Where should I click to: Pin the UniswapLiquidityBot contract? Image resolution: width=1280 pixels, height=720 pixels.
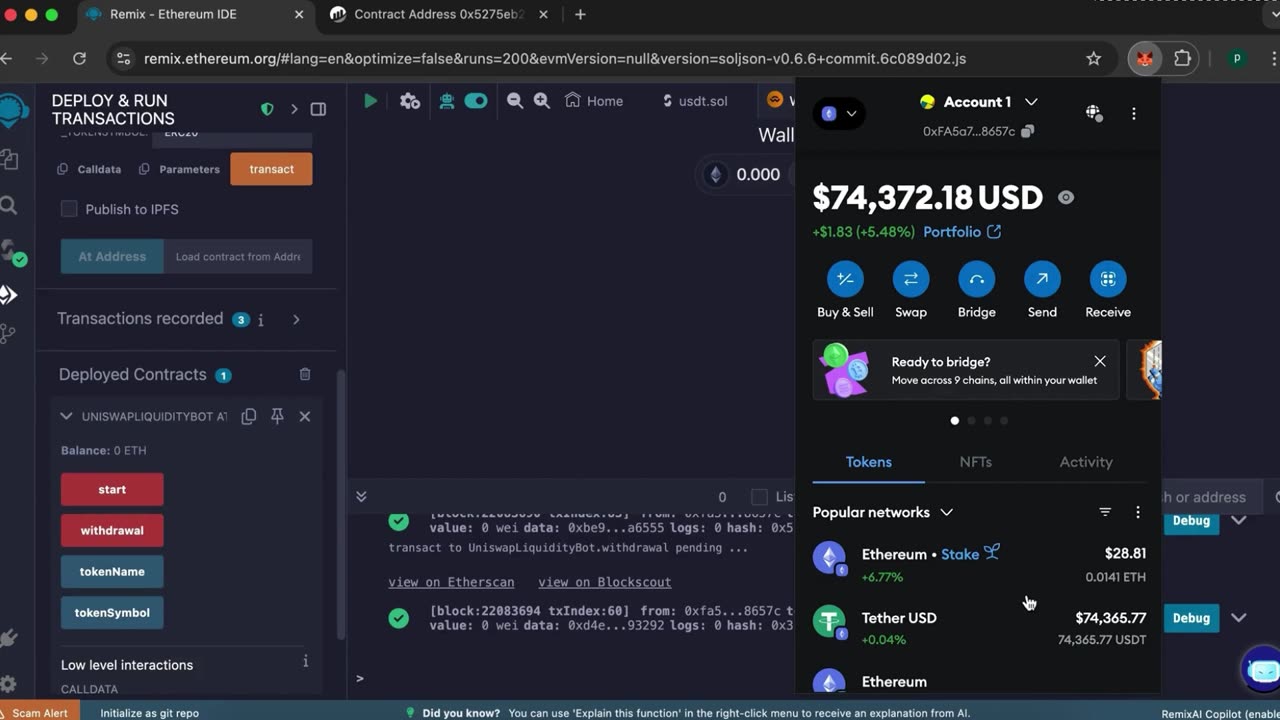click(277, 416)
